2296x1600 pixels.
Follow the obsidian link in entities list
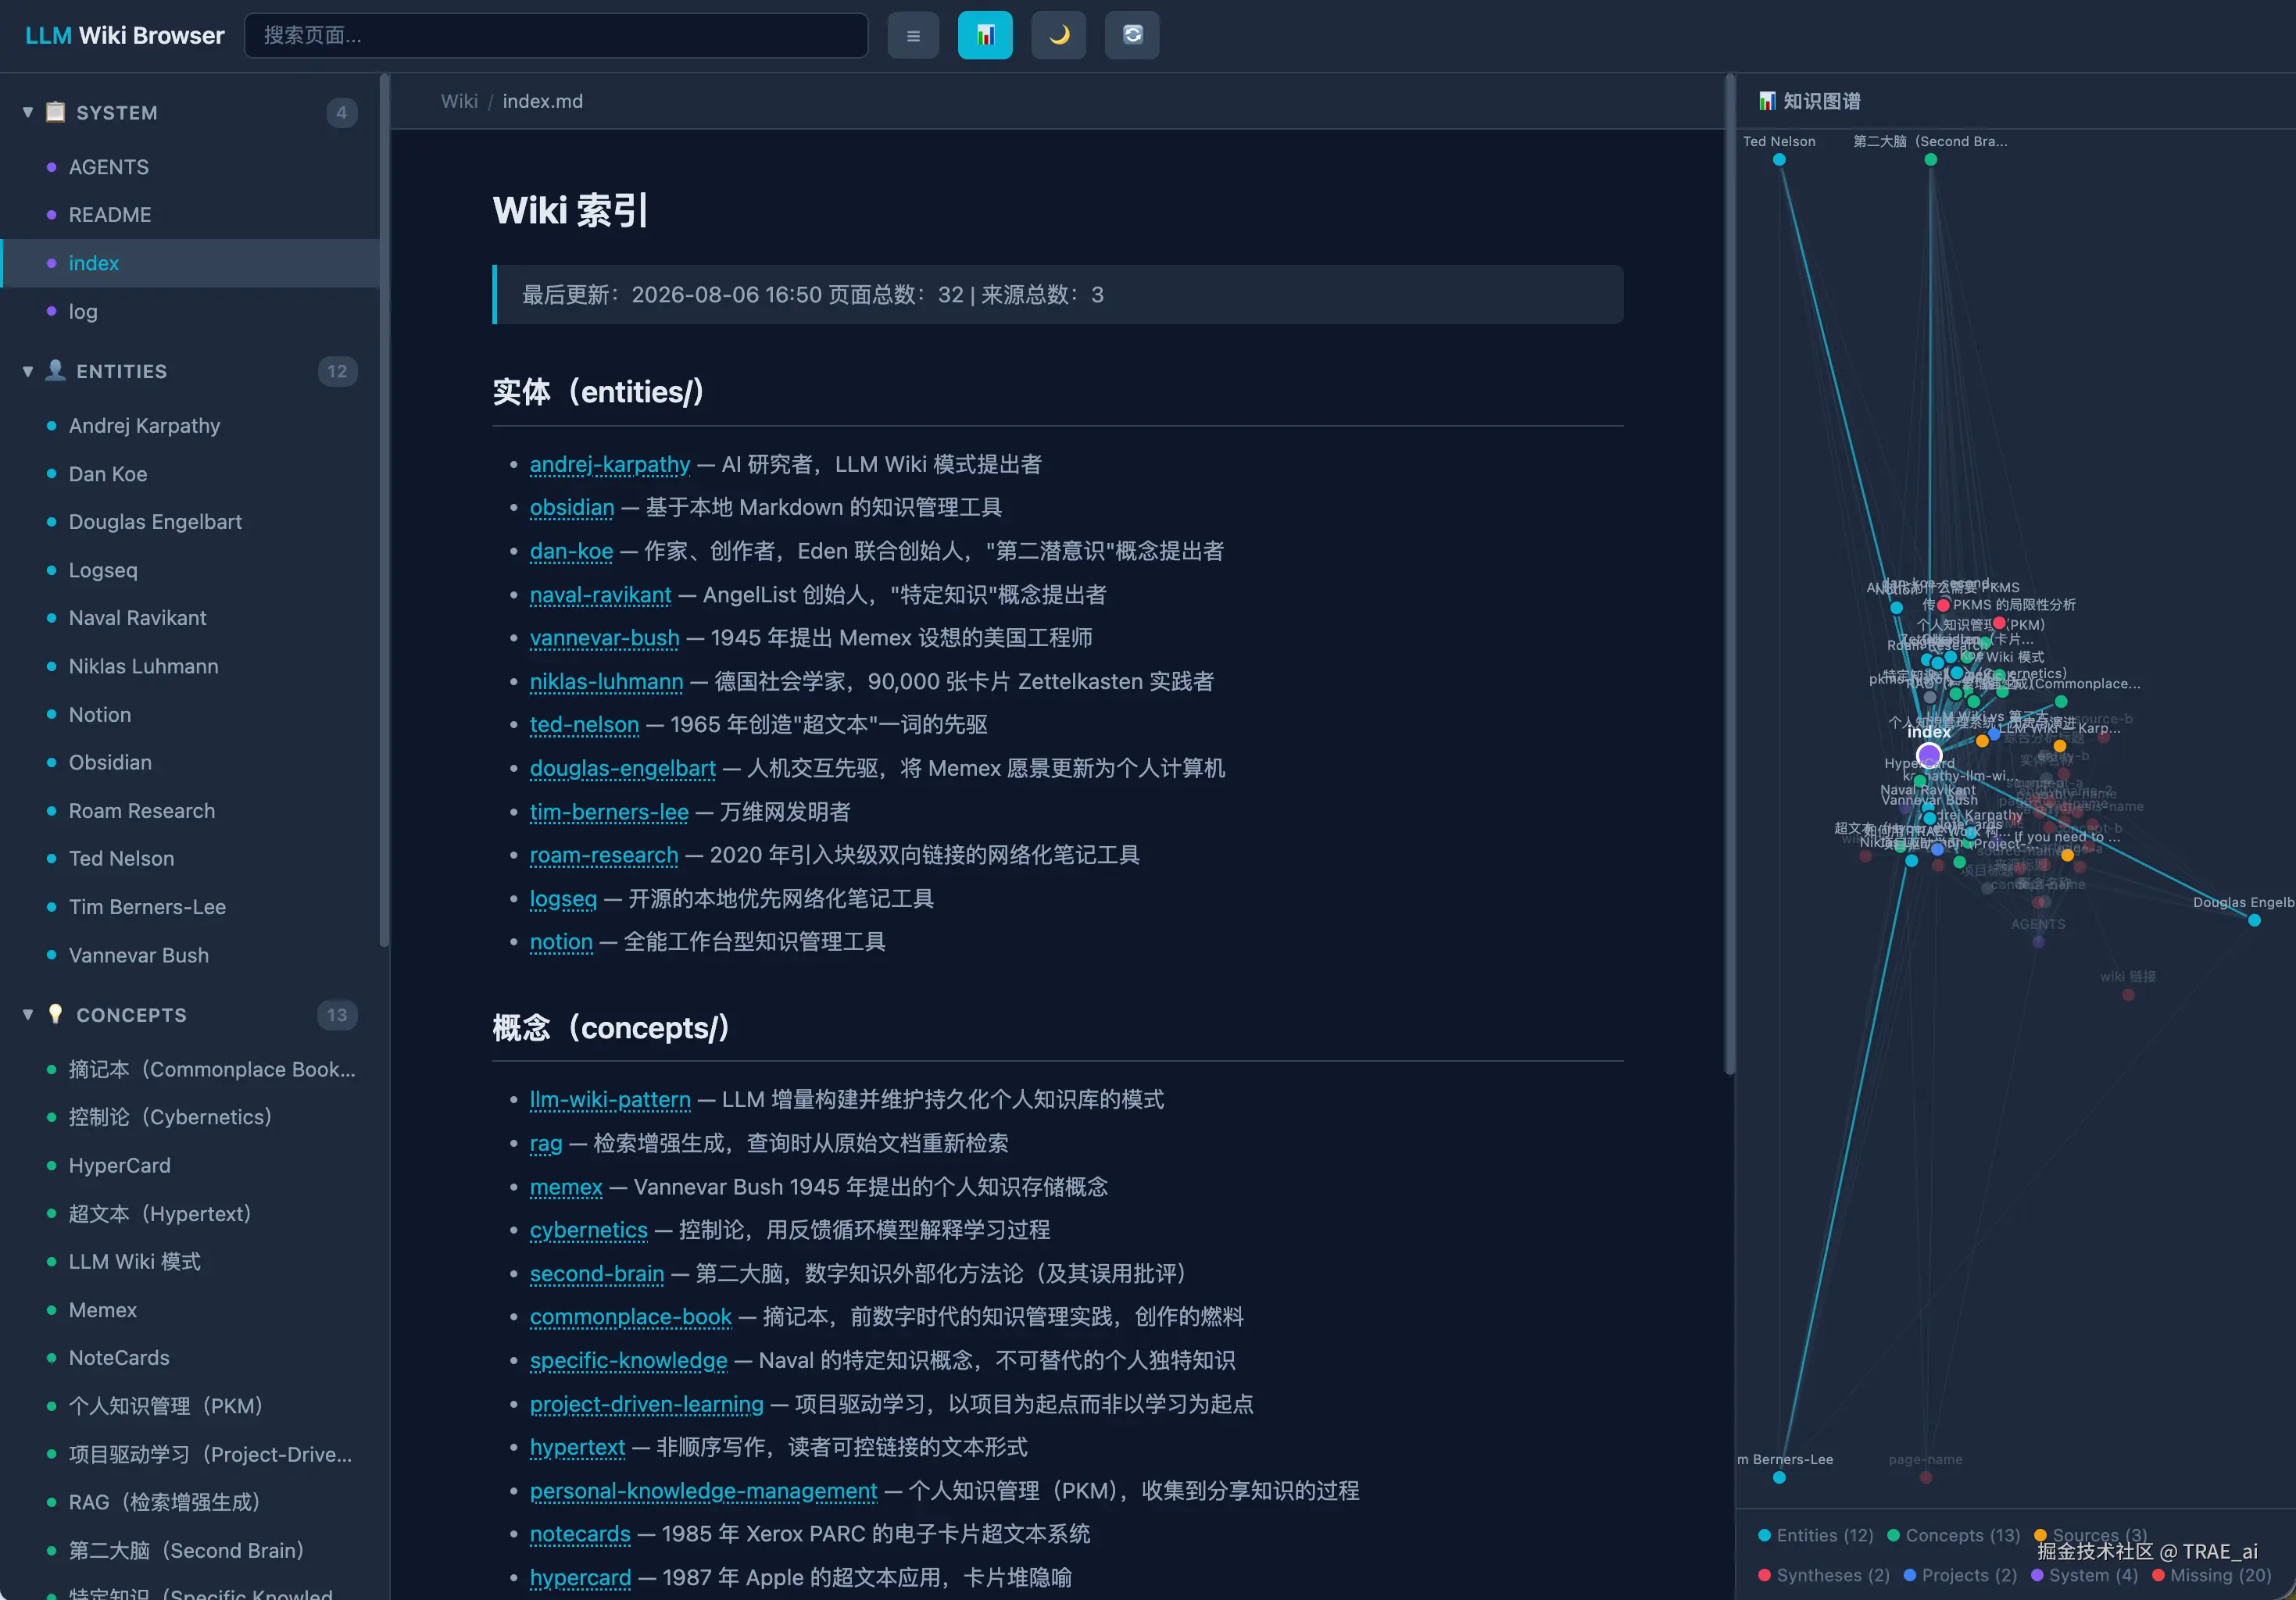click(572, 507)
